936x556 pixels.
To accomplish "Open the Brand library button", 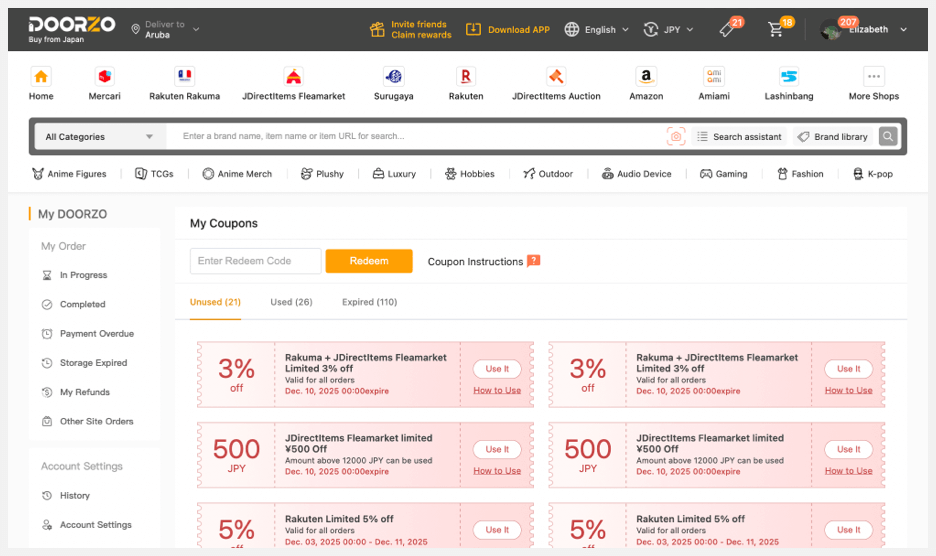I will (x=833, y=137).
